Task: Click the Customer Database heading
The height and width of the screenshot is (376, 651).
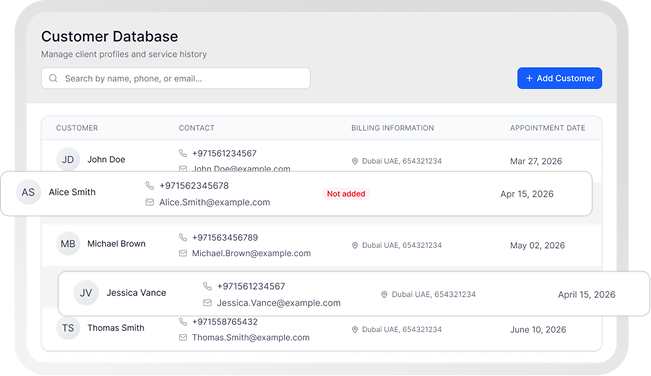Action: [110, 37]
